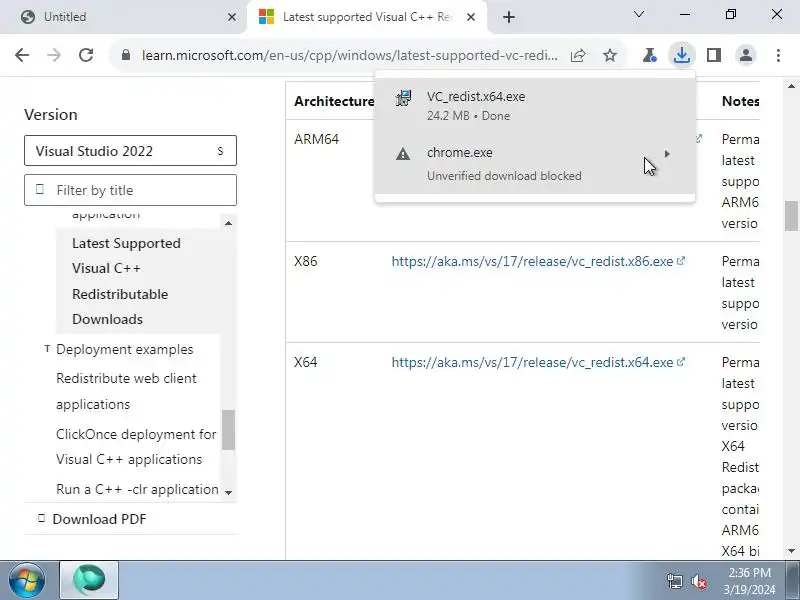Viewport: 800px width, 600px height.
Task: Select the Latest supported Visual C++ tab
Action: pyautogui.click(x=366, y=17)
